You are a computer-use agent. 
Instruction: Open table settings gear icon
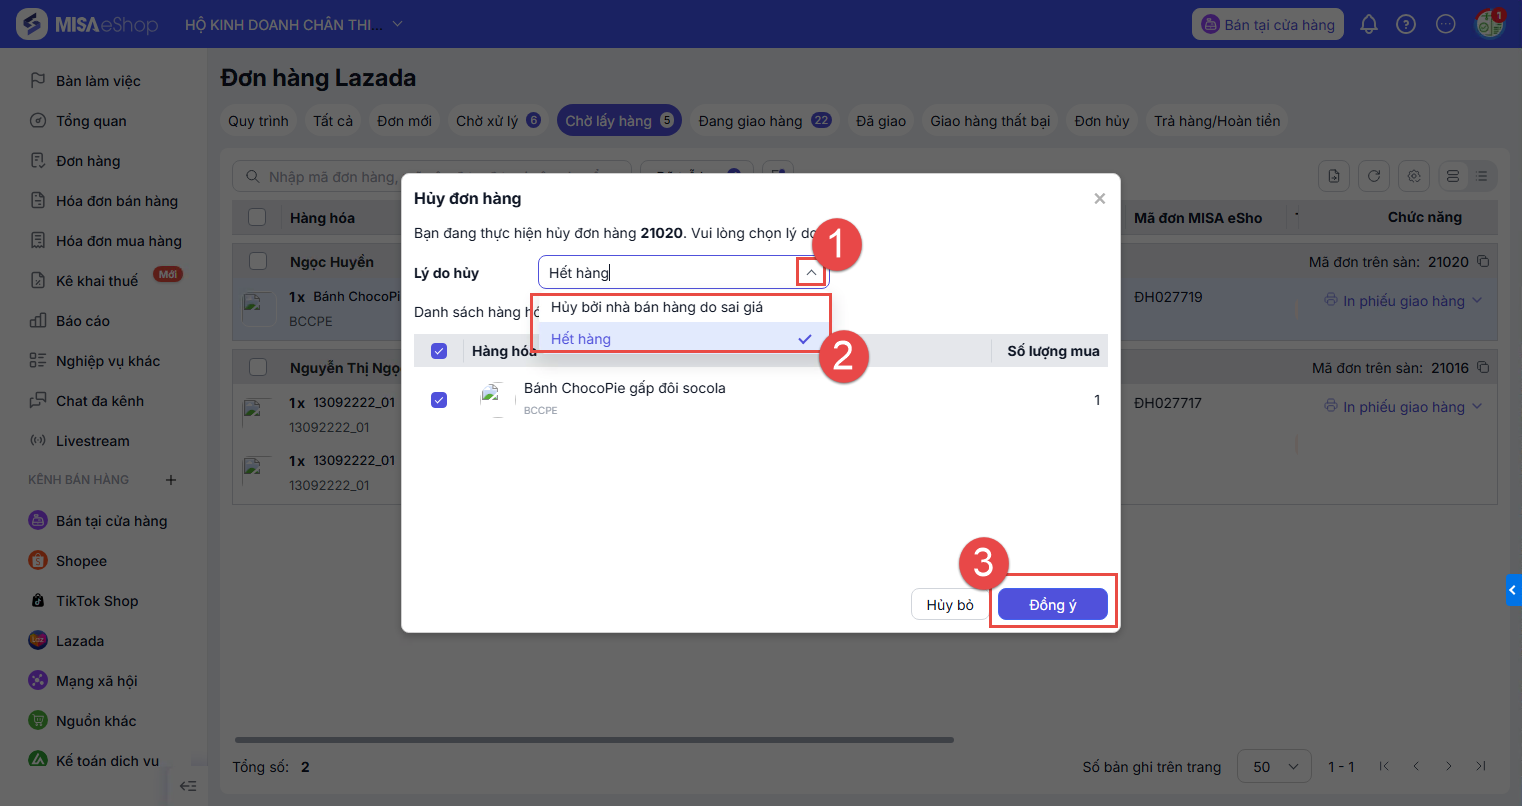point(1414,176)
